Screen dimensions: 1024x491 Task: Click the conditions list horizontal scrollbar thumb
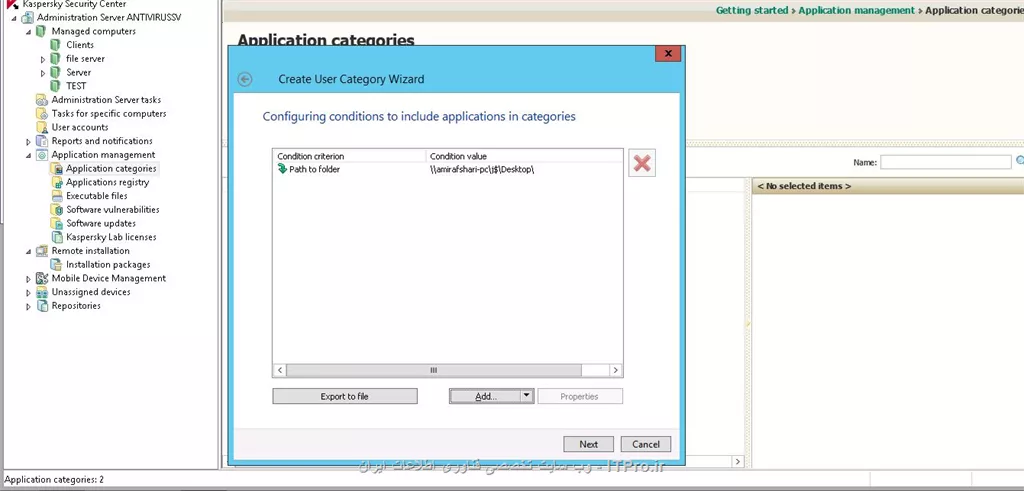click(x=434, y=370)
